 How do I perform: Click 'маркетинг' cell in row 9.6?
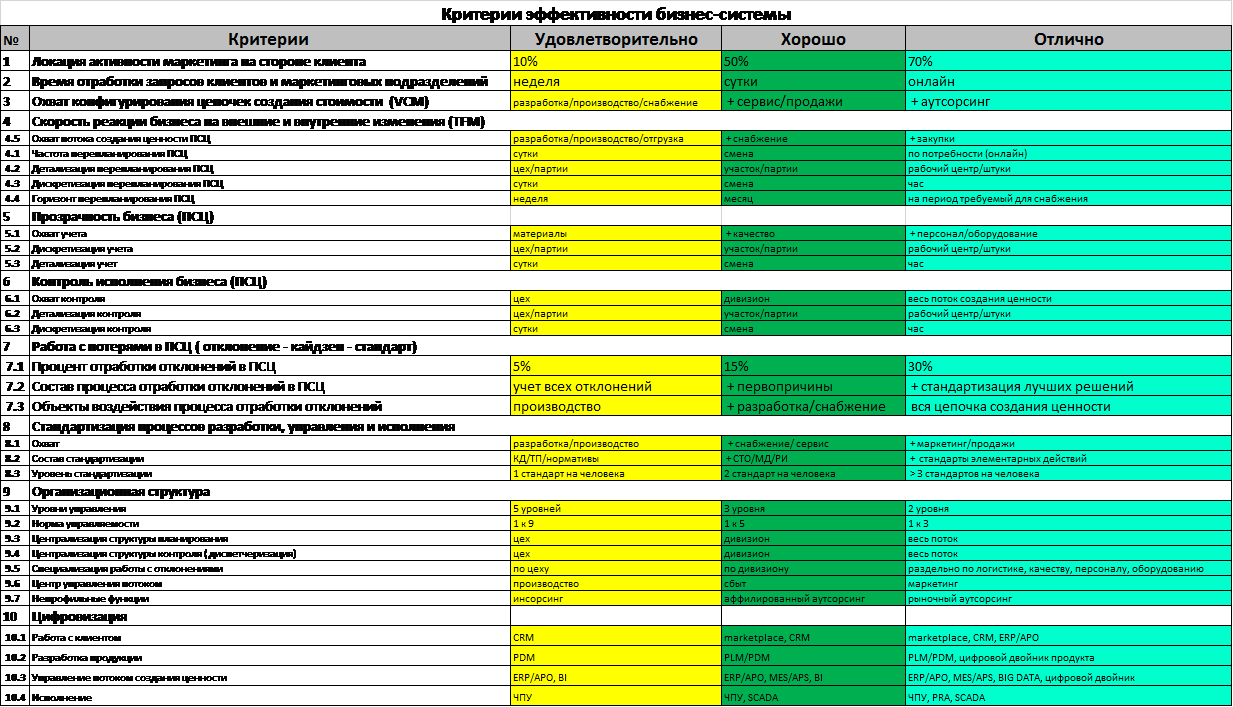pos(1068,583)
